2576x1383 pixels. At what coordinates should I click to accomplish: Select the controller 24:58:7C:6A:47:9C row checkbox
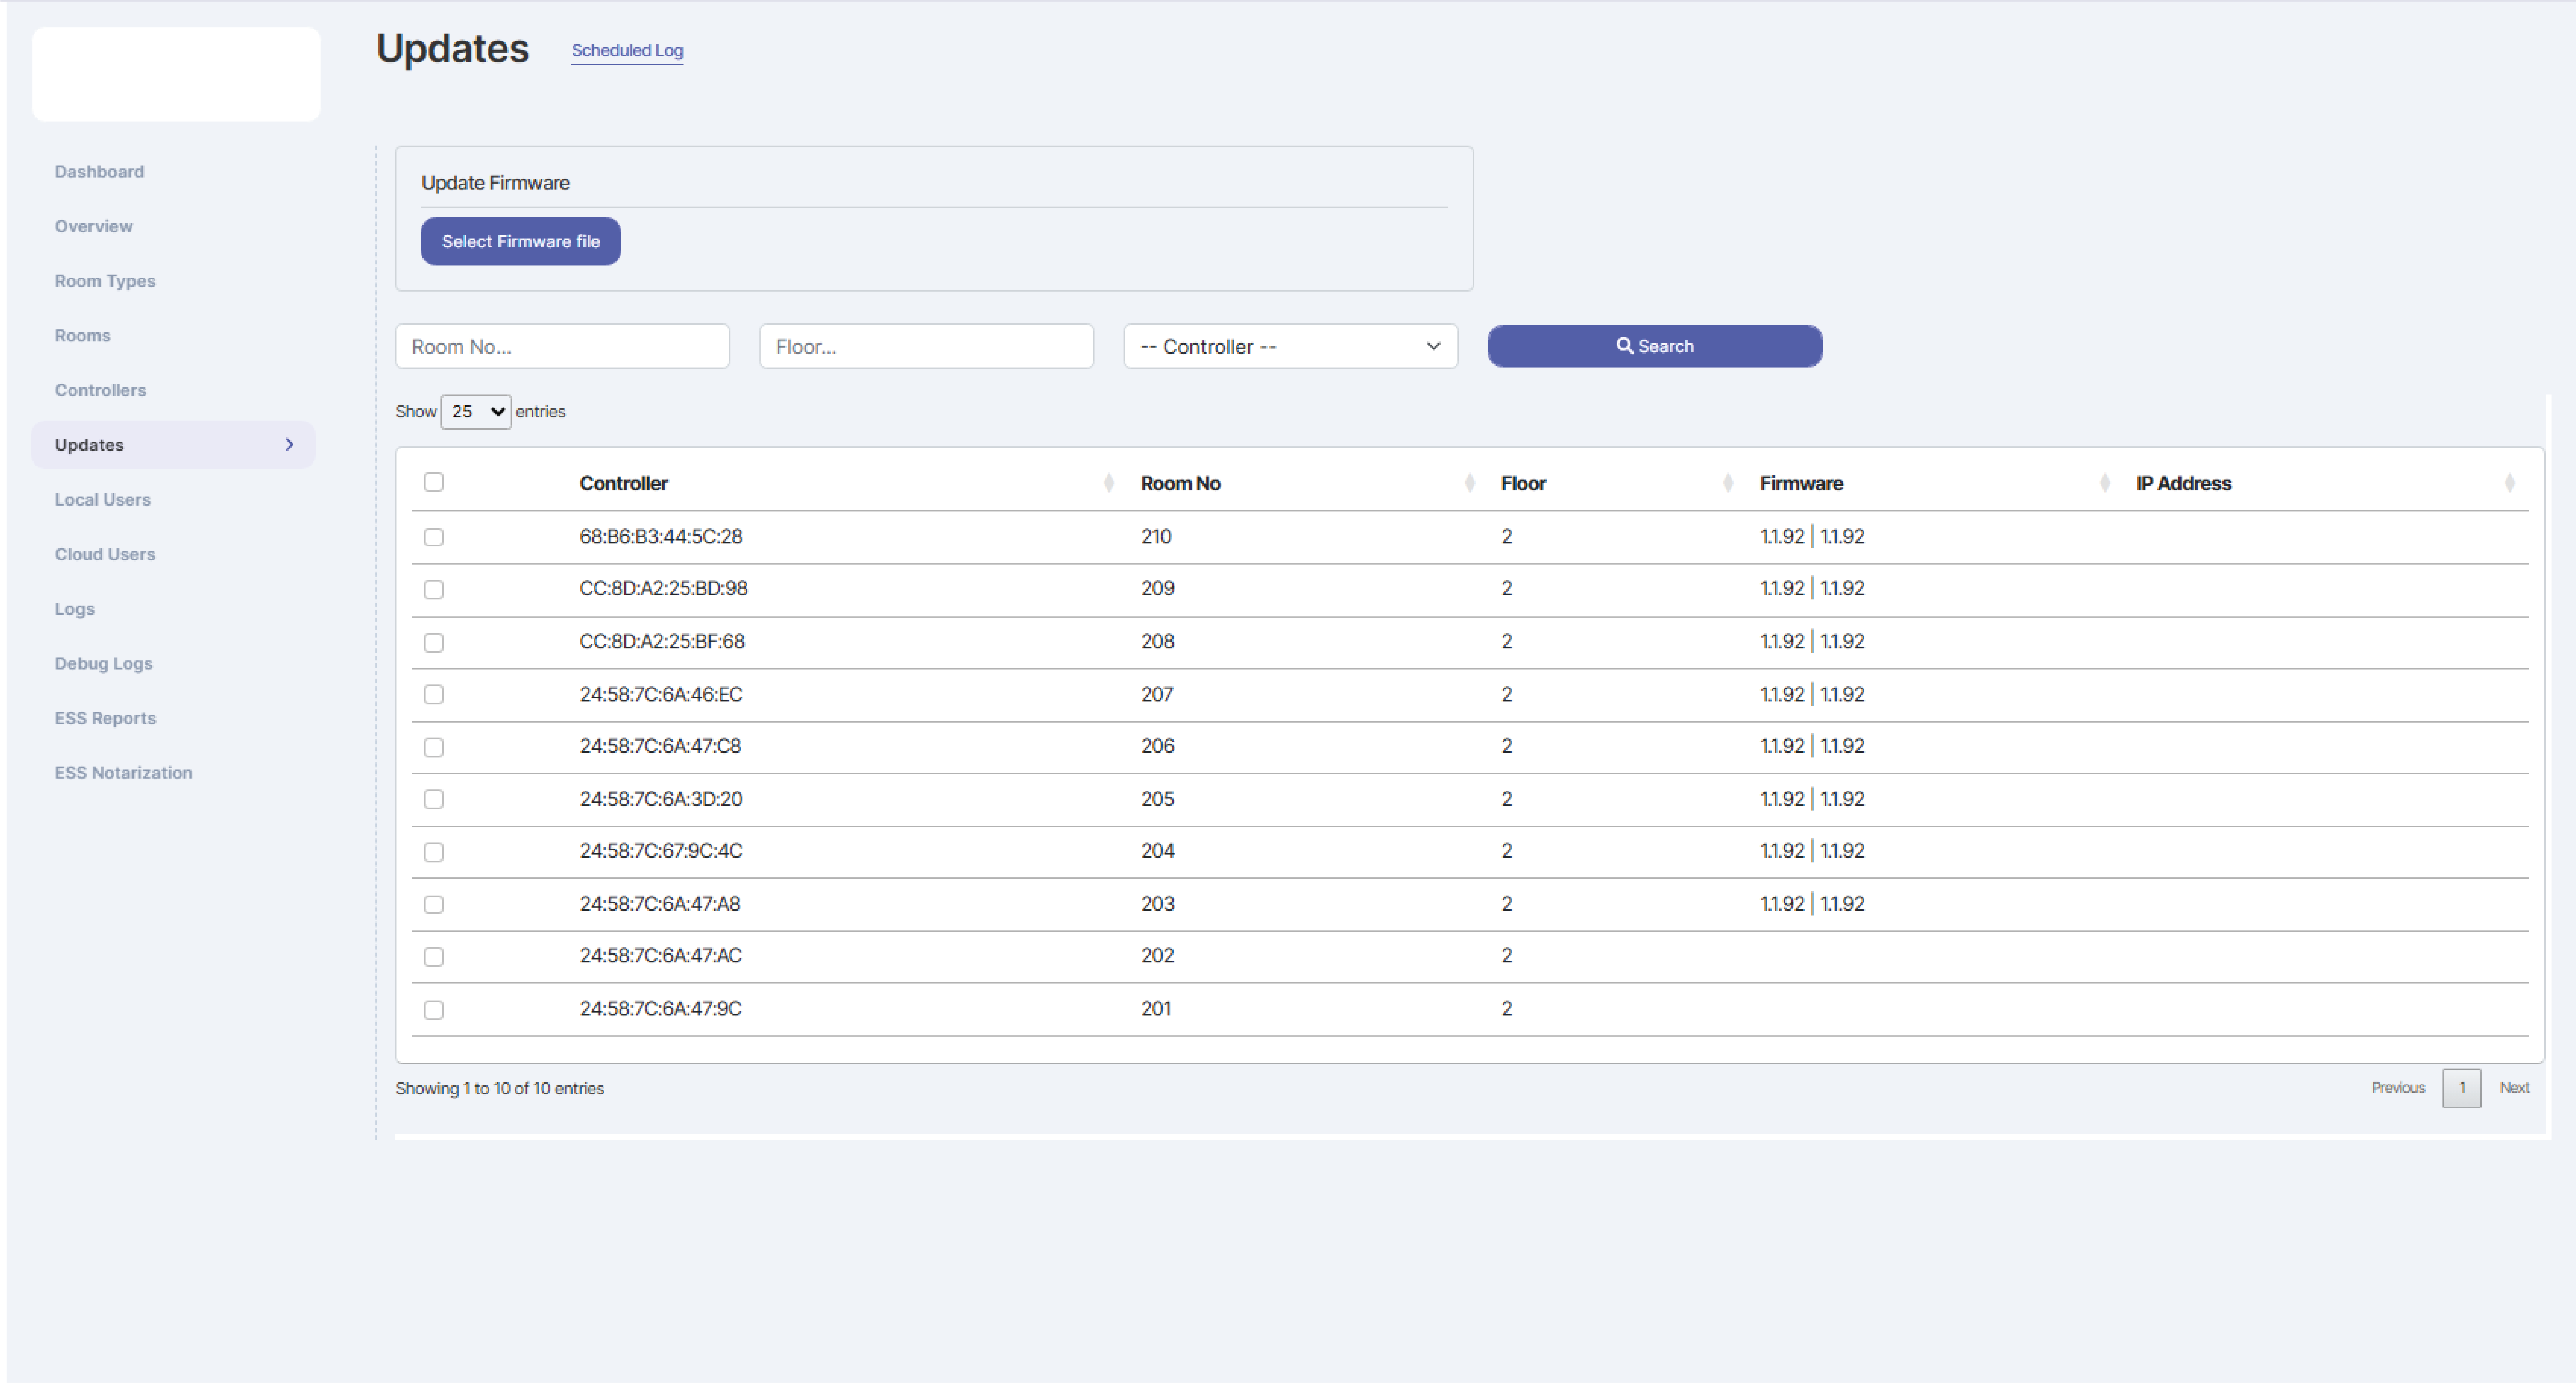point(433,1010)
